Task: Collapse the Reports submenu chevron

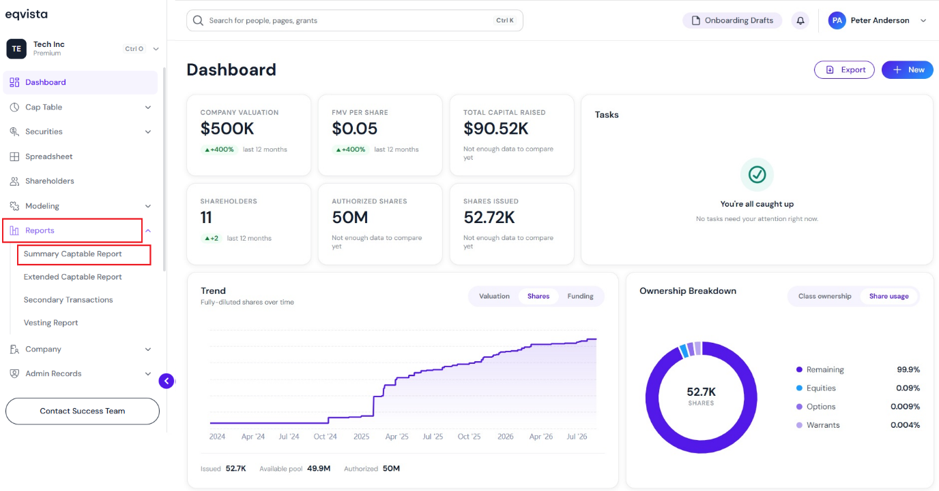Action: [148, 231]
